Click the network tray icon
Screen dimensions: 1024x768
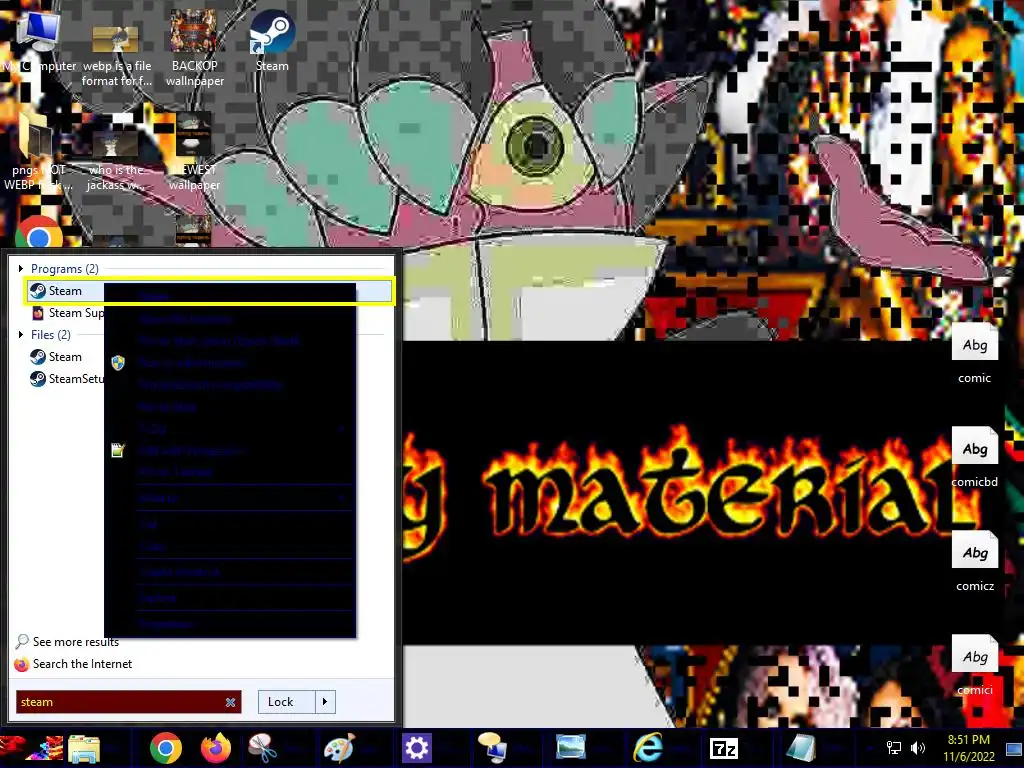893,748
